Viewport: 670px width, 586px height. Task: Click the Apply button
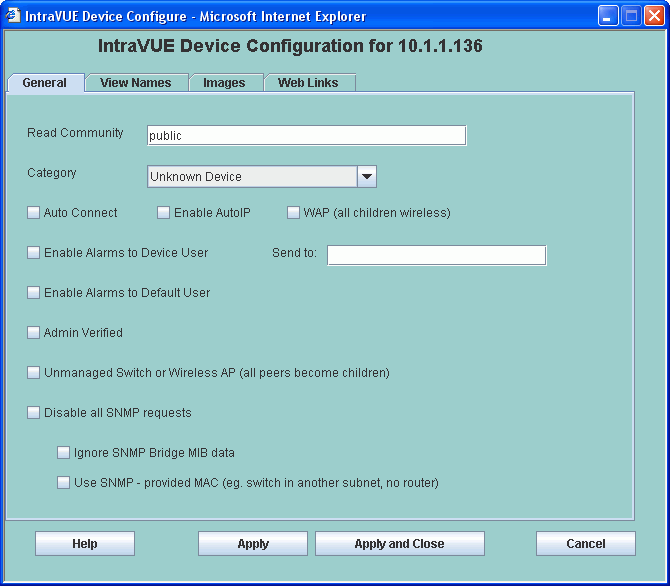(x=253, y=544)
